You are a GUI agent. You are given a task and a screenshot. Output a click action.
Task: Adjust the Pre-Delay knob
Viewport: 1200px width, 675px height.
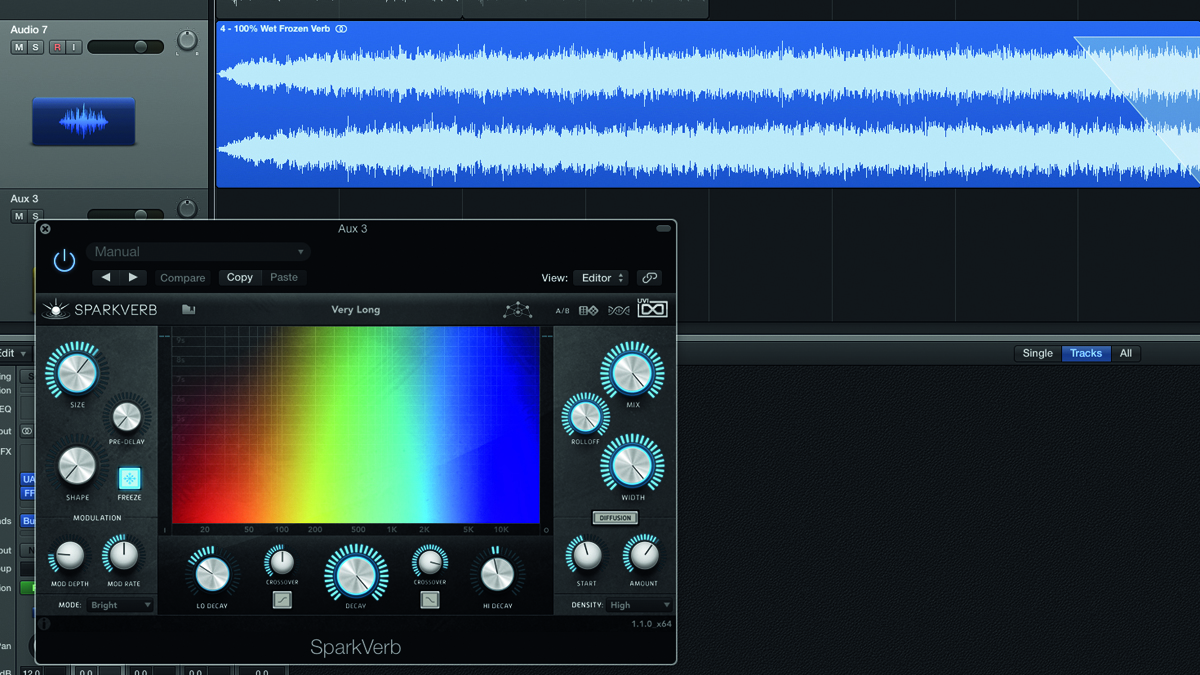tap(127, 416)
